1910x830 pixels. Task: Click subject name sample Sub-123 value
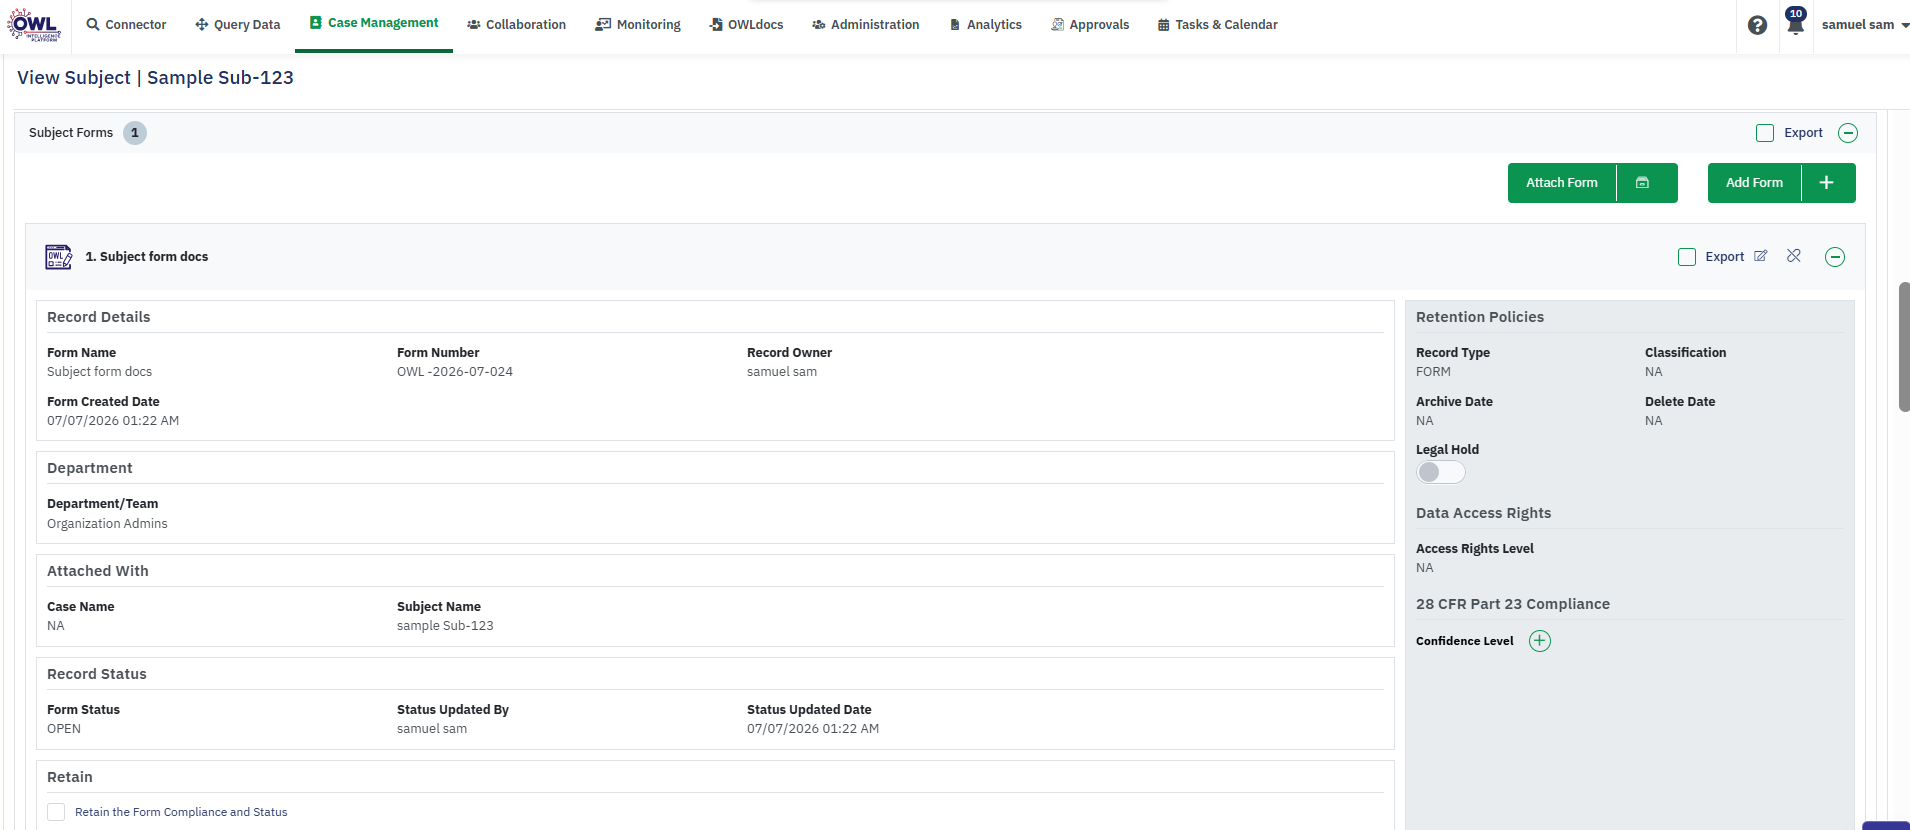[x=445, y=626]
